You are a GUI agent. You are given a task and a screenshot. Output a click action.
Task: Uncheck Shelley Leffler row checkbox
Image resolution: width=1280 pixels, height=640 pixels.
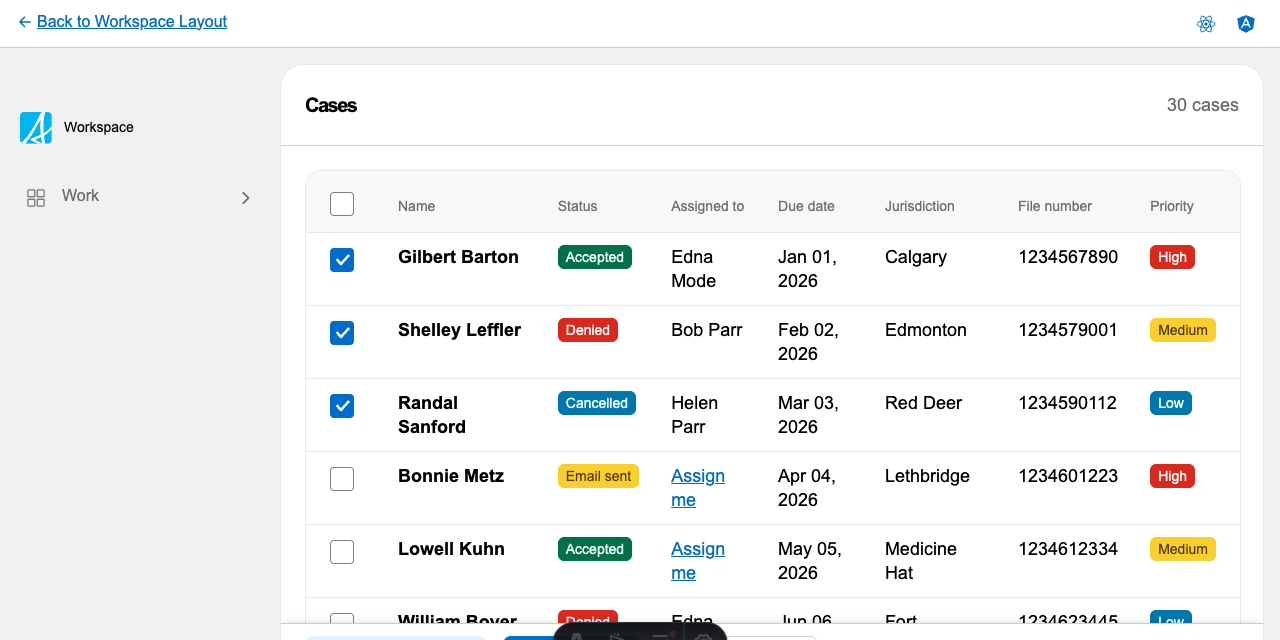pos(342,333)
